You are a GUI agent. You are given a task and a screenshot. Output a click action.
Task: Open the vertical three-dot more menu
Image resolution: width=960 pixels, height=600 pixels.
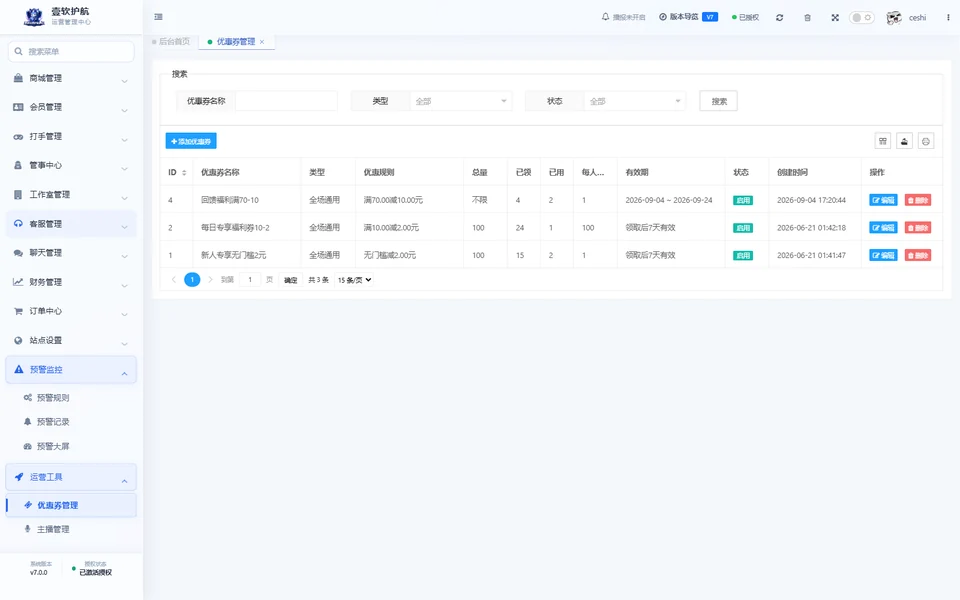point(948,18)
